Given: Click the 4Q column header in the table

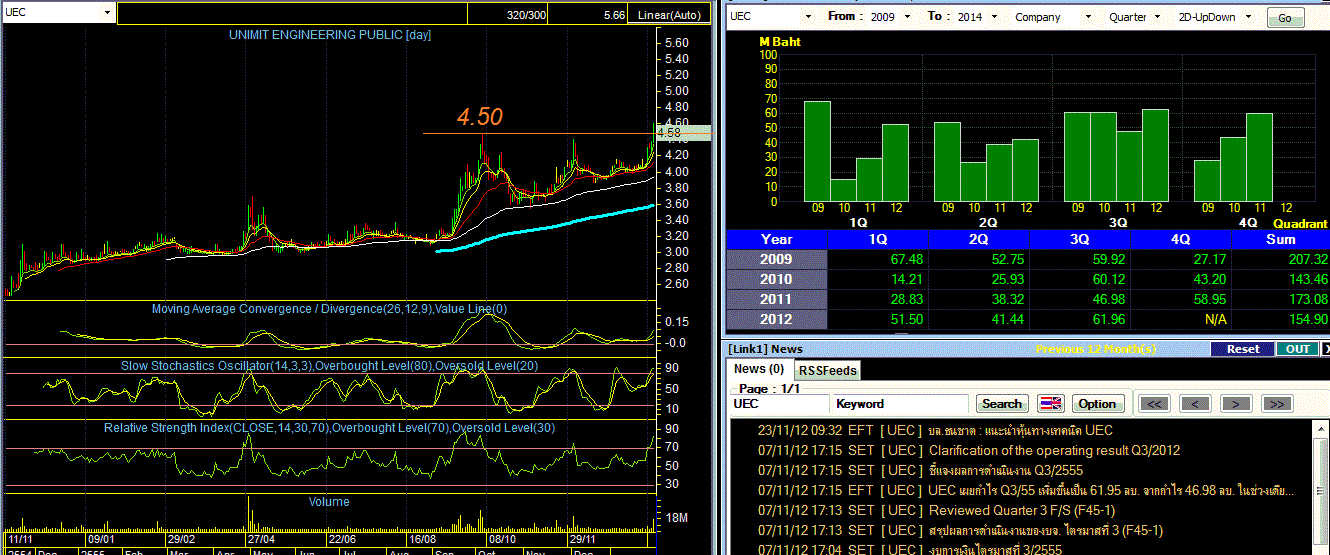Looking at the screenshot, I should pos(1181,239).
